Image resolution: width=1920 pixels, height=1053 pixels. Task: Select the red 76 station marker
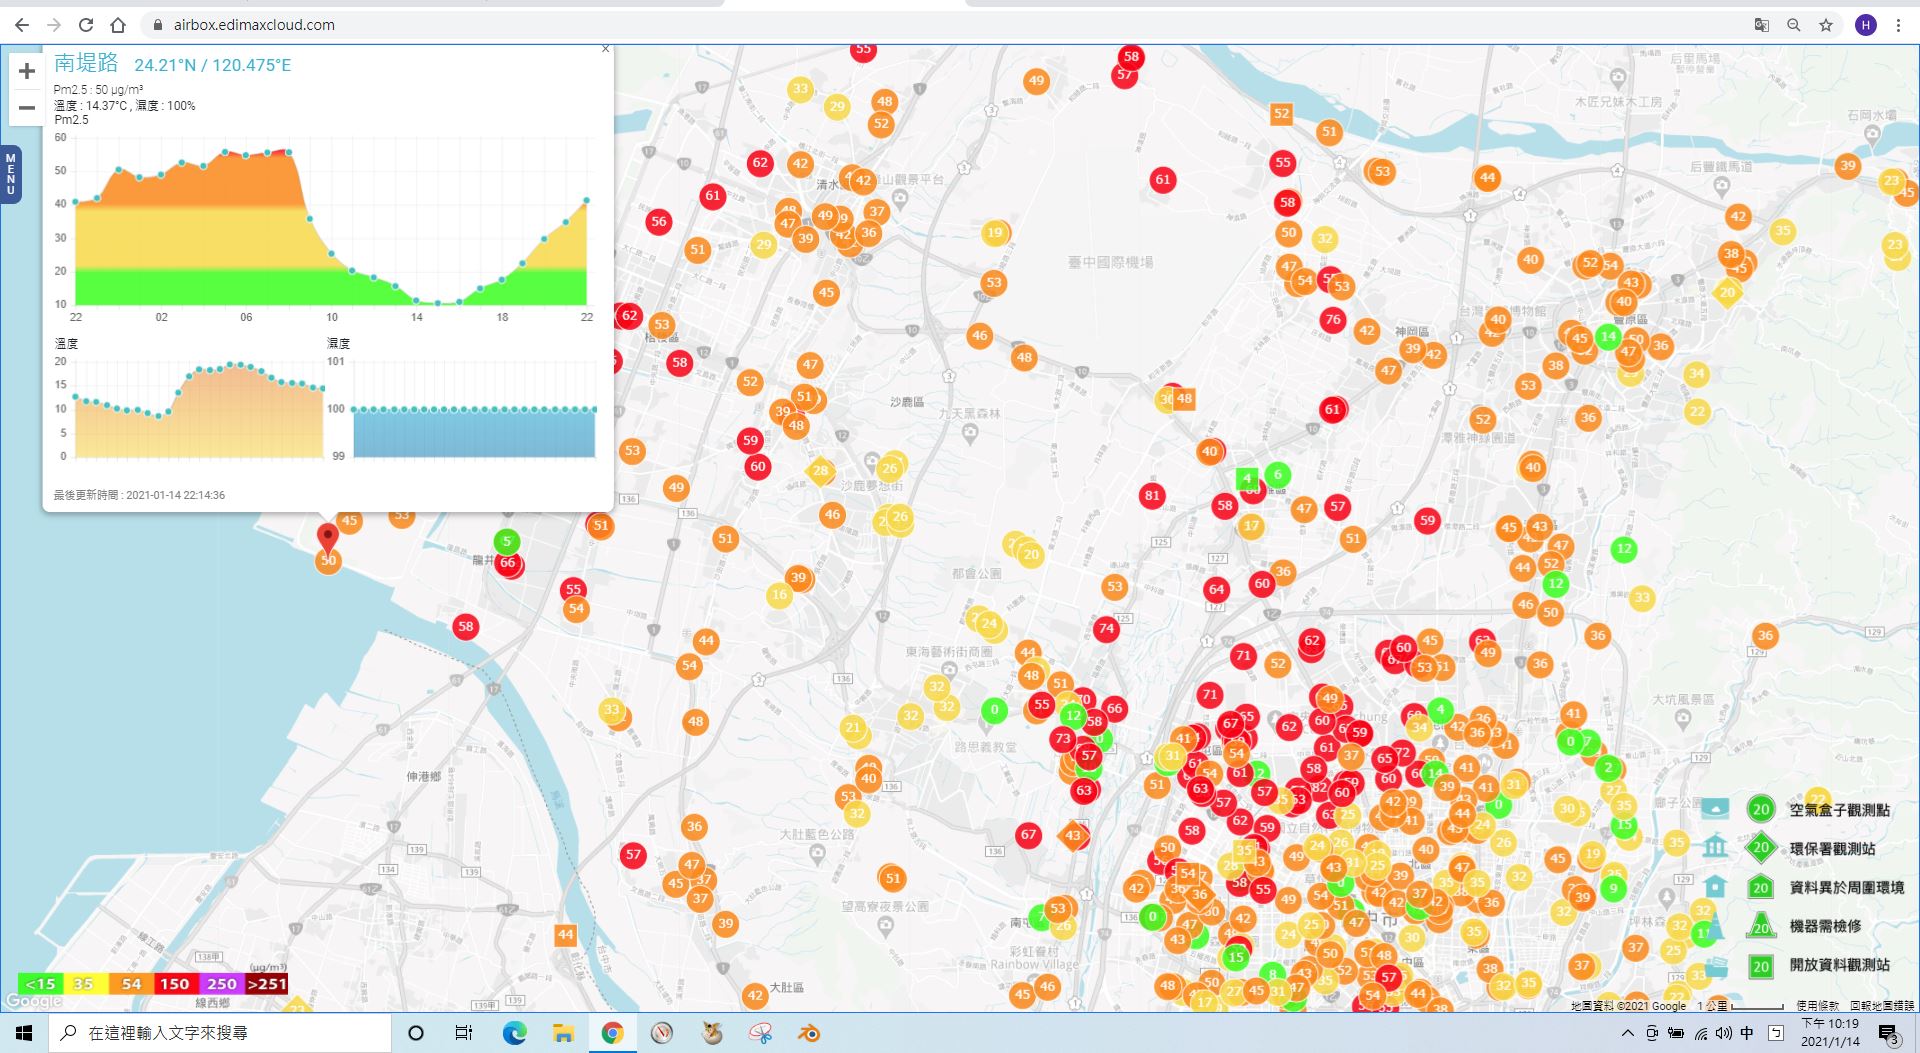1332,320
